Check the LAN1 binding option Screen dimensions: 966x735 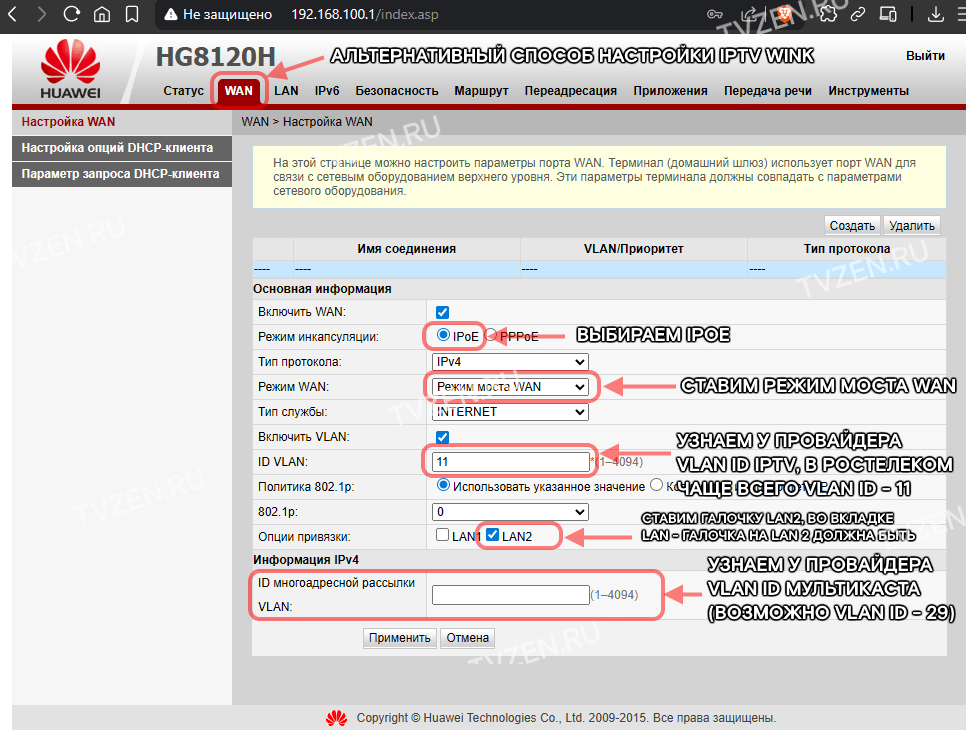(x=442, y=535)
